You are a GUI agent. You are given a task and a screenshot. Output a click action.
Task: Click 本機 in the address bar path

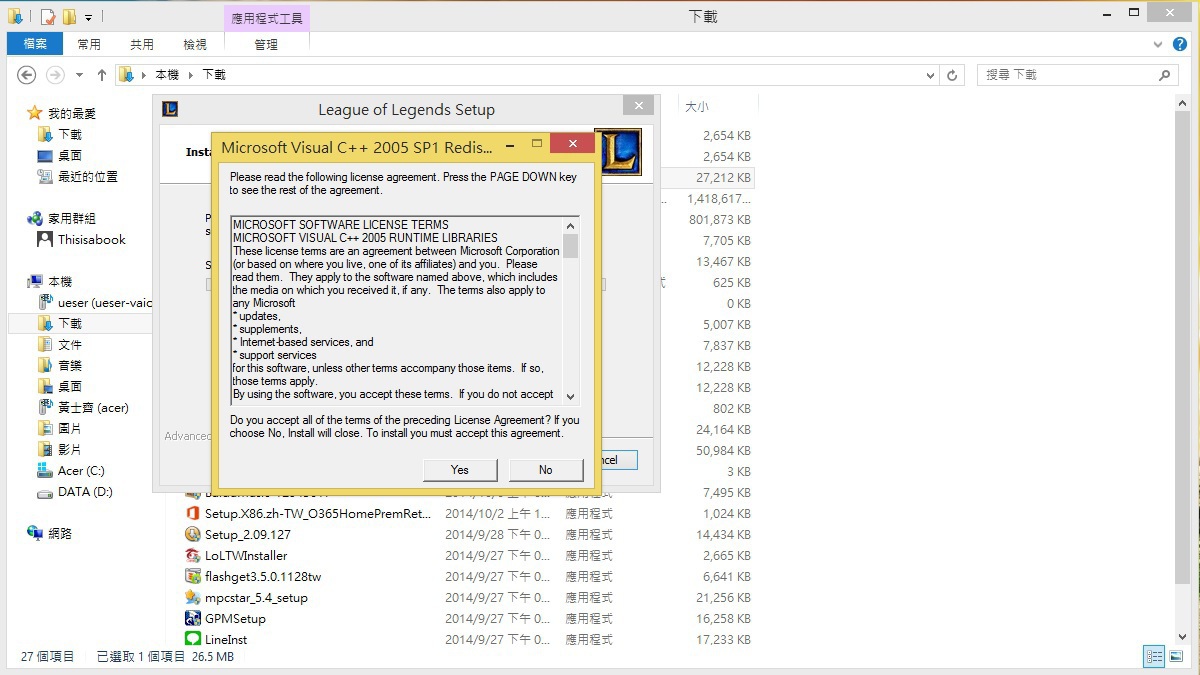click(x=166, y=75)
